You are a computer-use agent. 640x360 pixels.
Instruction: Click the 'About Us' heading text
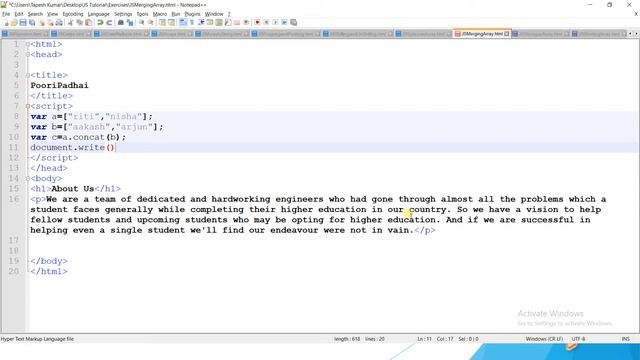[73, 189]
